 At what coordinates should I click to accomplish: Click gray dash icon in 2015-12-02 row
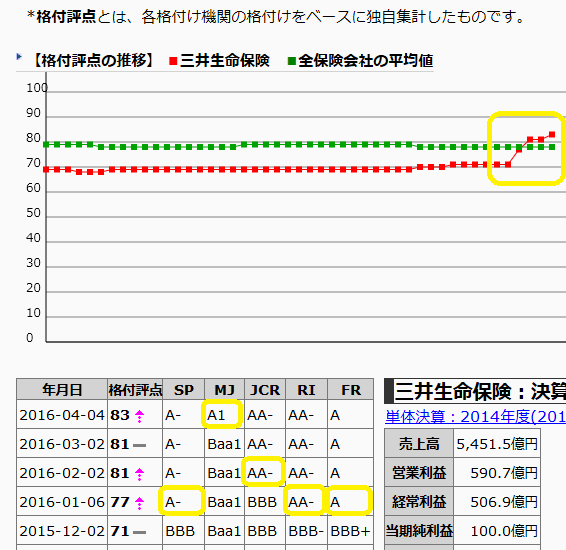tap(139, 532)
